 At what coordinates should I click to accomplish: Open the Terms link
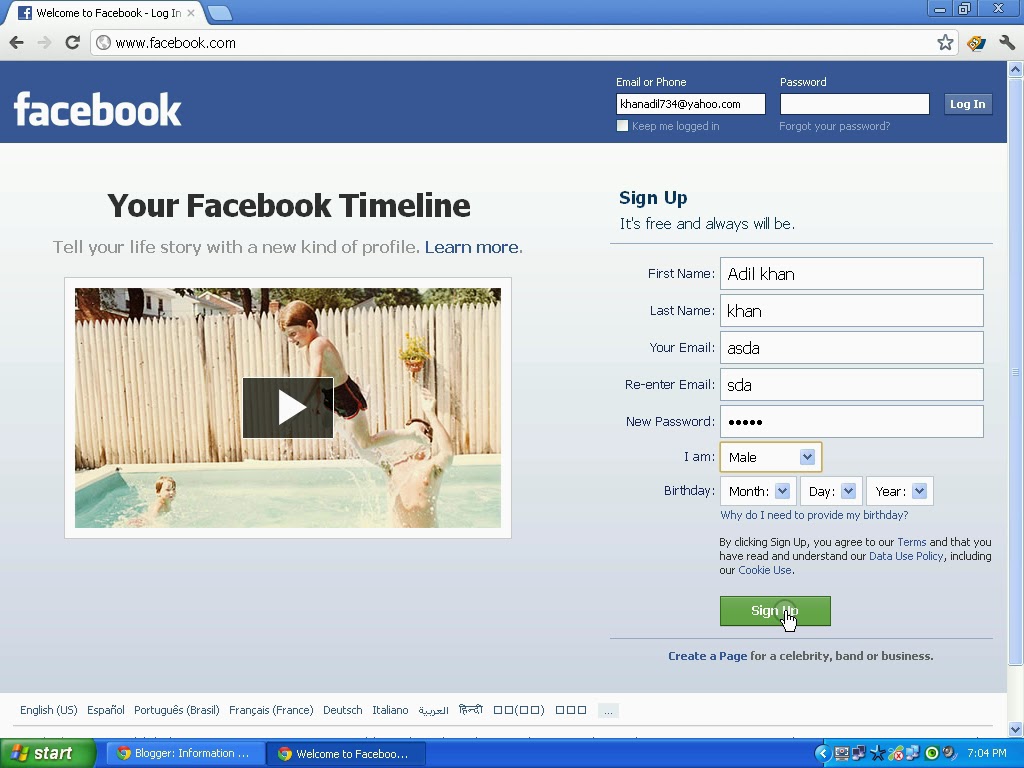[x=912, y=542]
